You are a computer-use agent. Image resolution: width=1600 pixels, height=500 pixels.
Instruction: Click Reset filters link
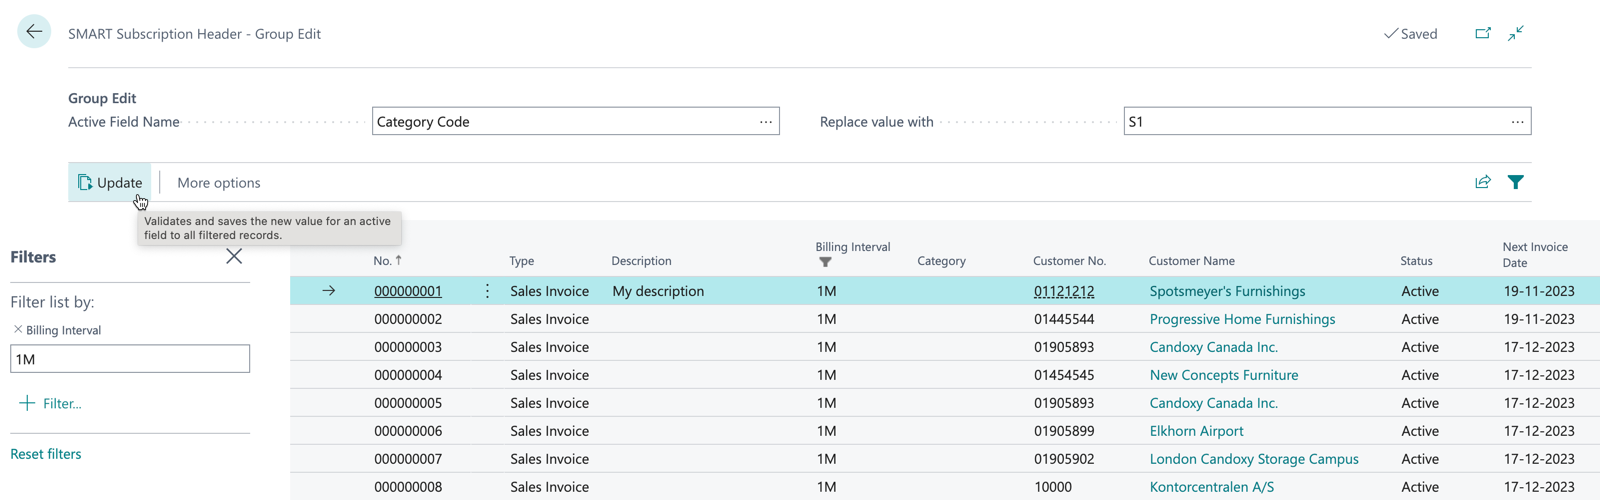pyautogui.click(x=46, y=454)
